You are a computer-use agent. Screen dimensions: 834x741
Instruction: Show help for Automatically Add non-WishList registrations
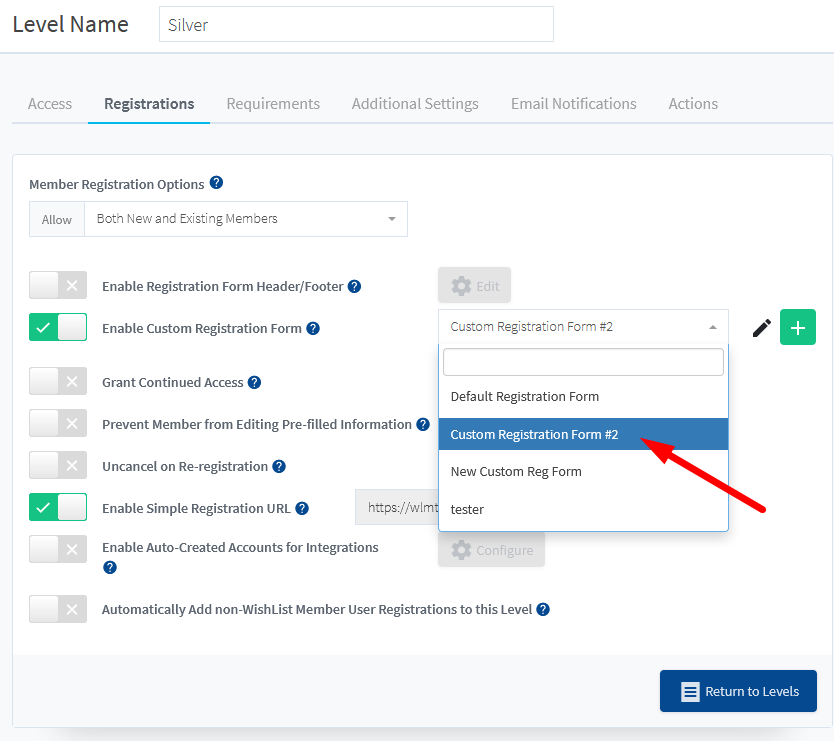tap(543, 609)
